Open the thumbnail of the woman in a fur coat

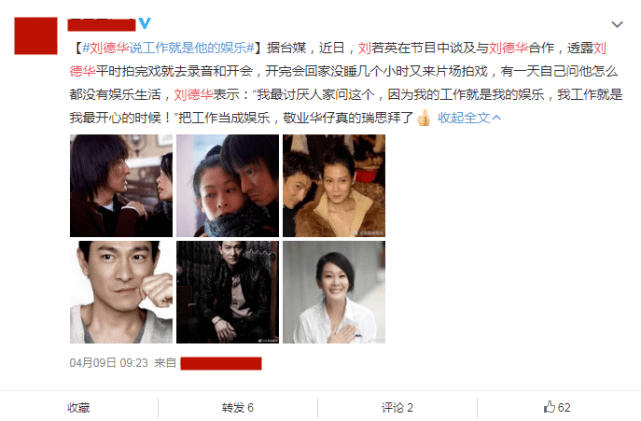point(334,186)
